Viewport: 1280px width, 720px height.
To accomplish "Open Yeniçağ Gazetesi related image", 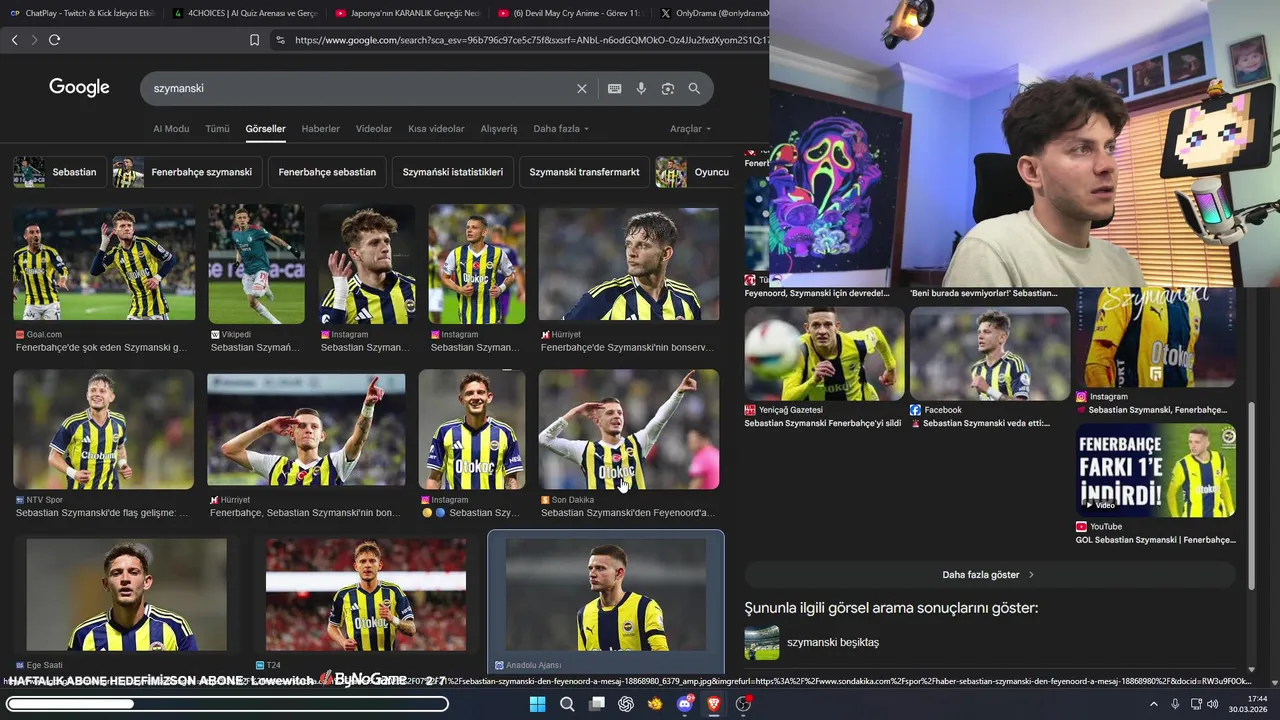I will point(824,354).
